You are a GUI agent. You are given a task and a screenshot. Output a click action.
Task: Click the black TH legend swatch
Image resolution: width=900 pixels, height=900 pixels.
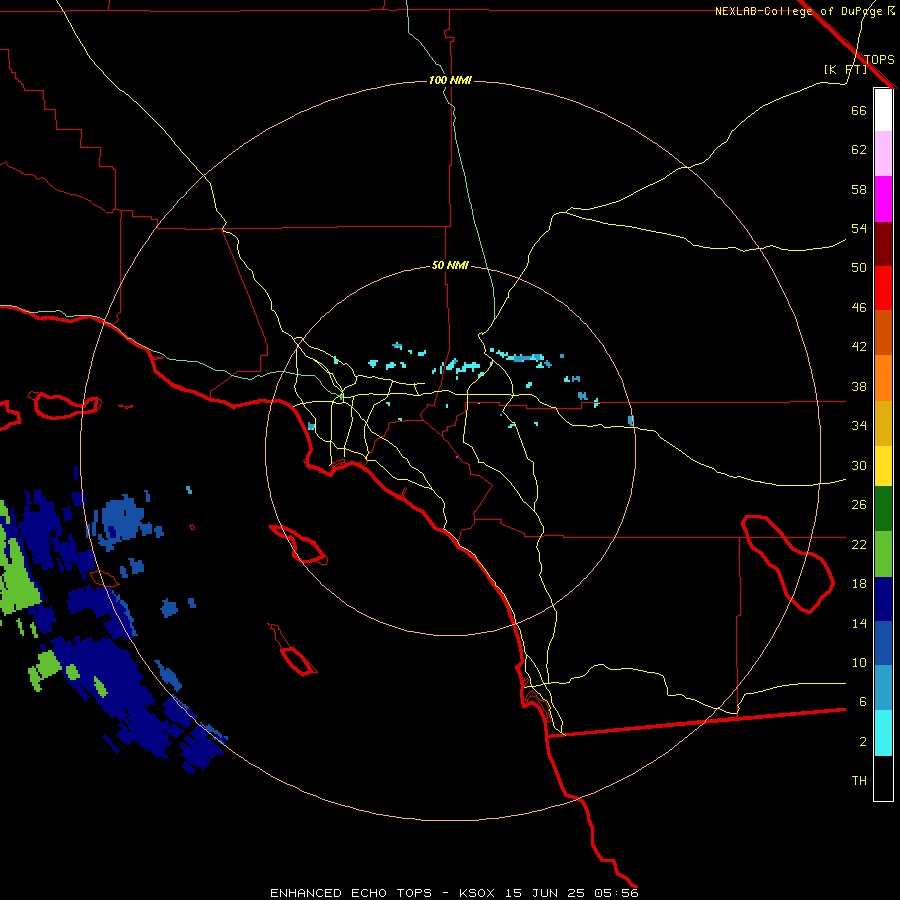(x=883, y=778)
